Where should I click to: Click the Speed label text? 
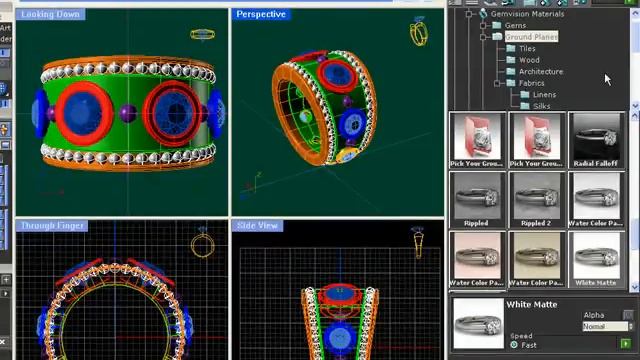(521, 336)
